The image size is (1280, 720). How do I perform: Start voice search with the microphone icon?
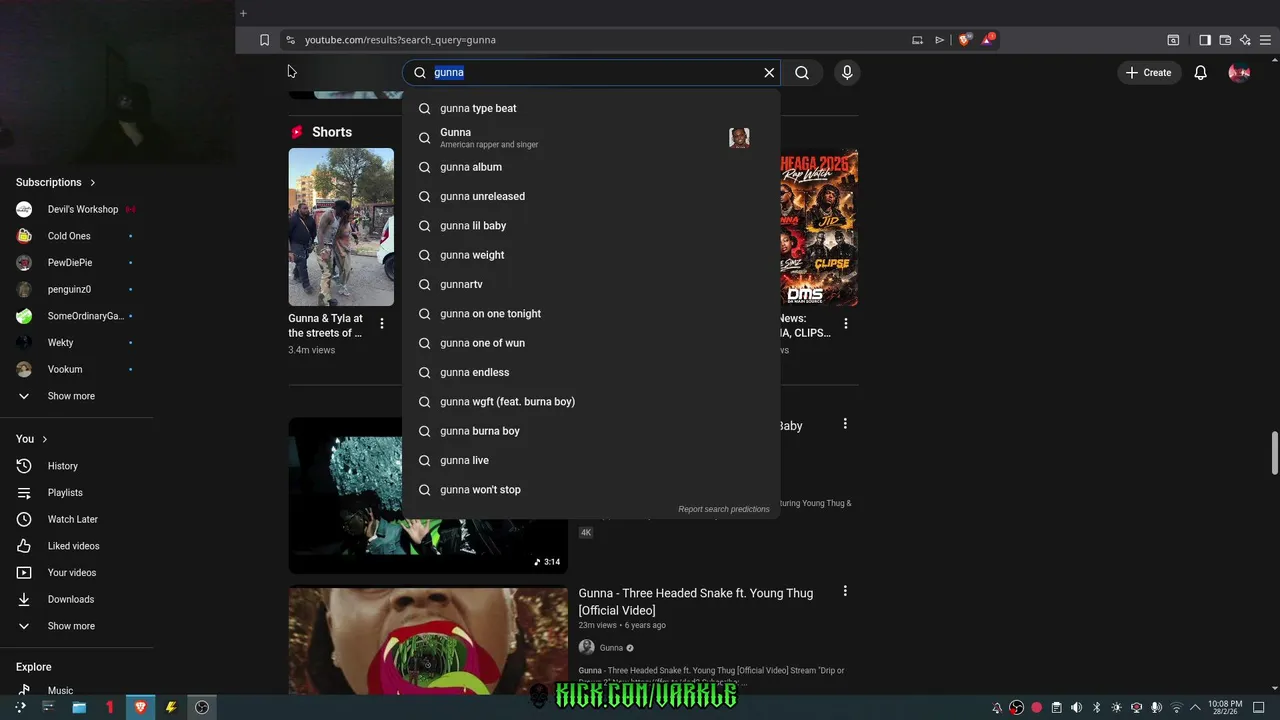pyautogui.click(x=847, y=72)
